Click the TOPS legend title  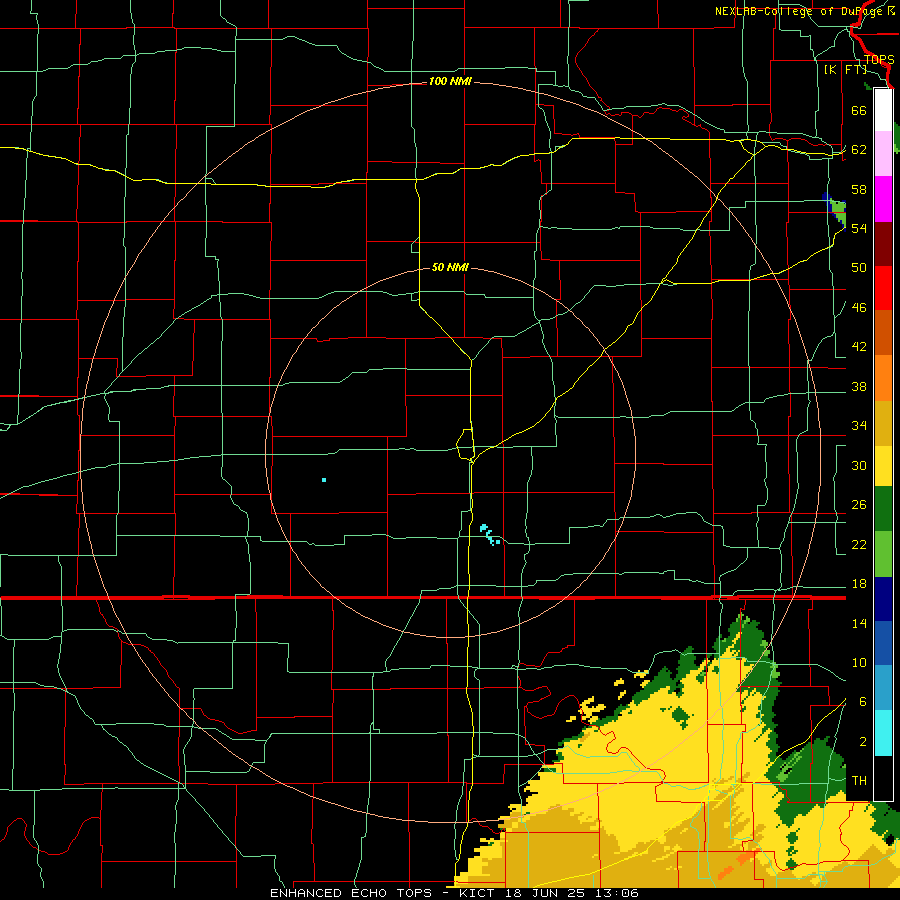tap(879, 59)
